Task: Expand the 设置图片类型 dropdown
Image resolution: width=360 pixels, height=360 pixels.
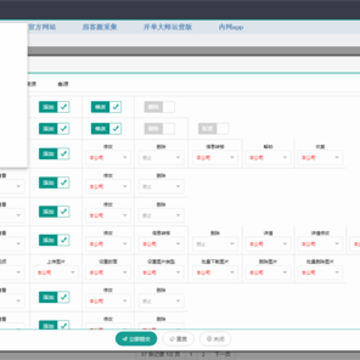Action: pos(161,273)
